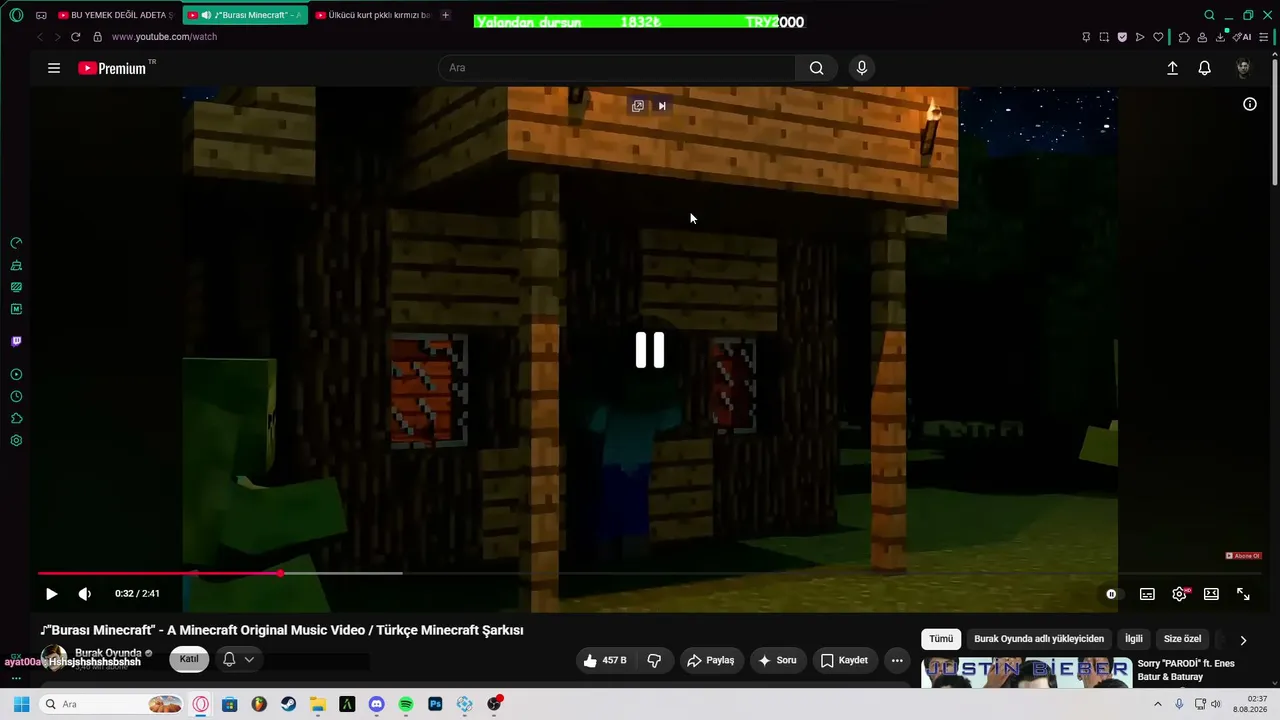
Task: Open more actions three-dot menu
Action: (x=897, y=660)
